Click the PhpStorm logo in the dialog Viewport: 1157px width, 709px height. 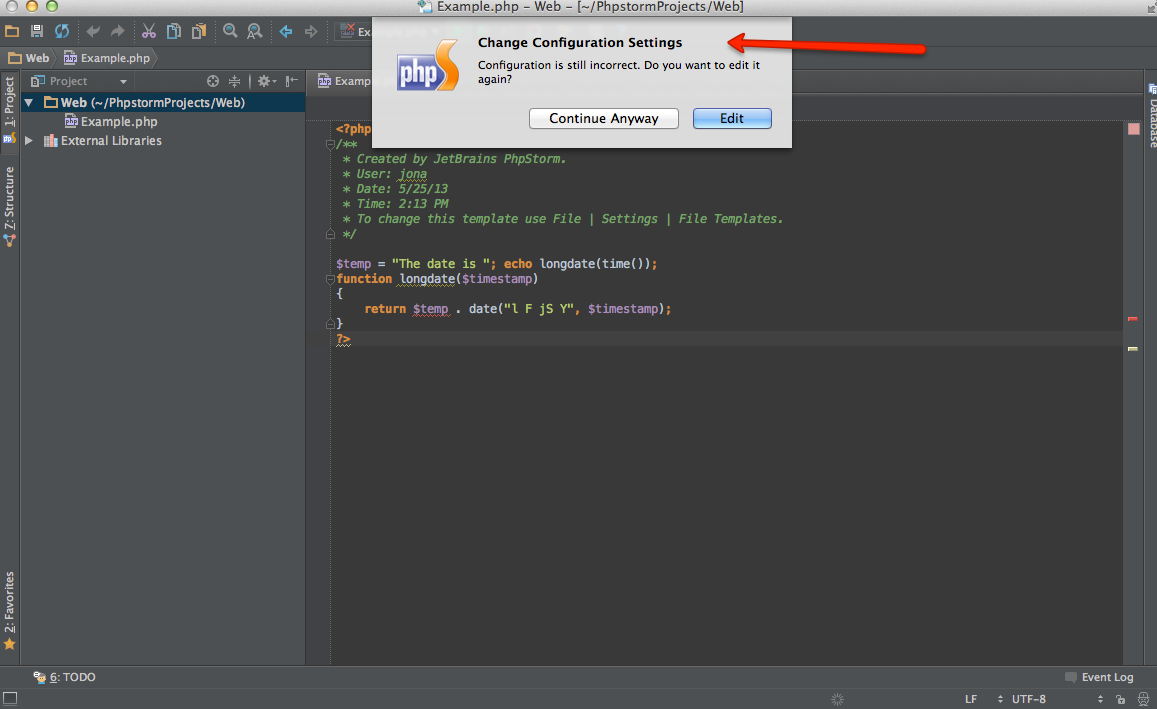(428, 66)
